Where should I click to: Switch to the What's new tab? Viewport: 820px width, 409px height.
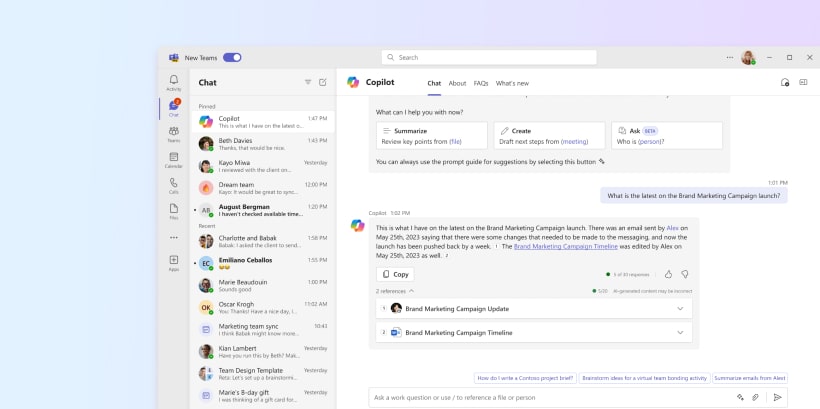(512, 83)
